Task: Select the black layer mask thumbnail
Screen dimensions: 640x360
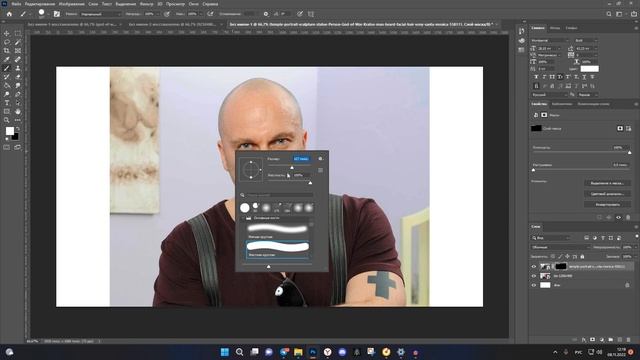Action: tap(561, 267)
